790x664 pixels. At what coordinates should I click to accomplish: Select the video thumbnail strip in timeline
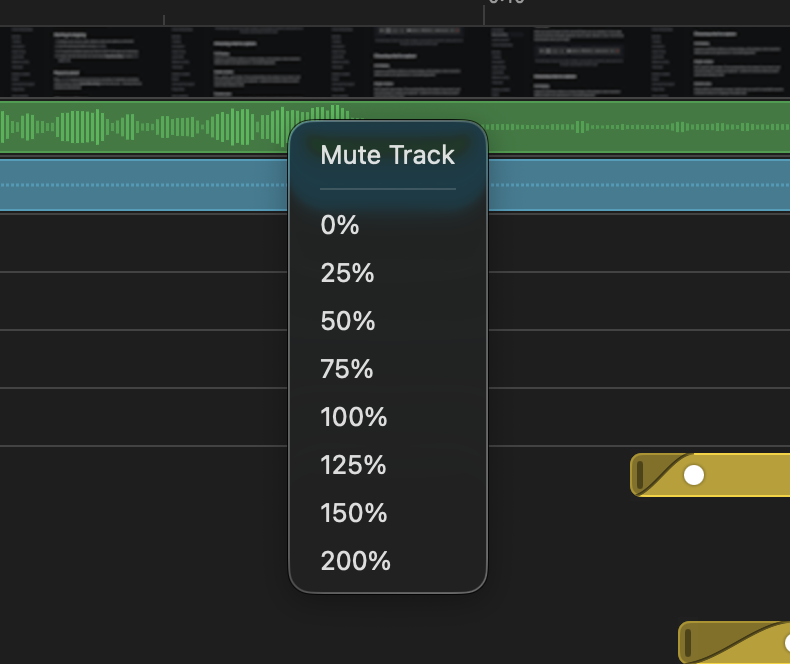(395, 61)
